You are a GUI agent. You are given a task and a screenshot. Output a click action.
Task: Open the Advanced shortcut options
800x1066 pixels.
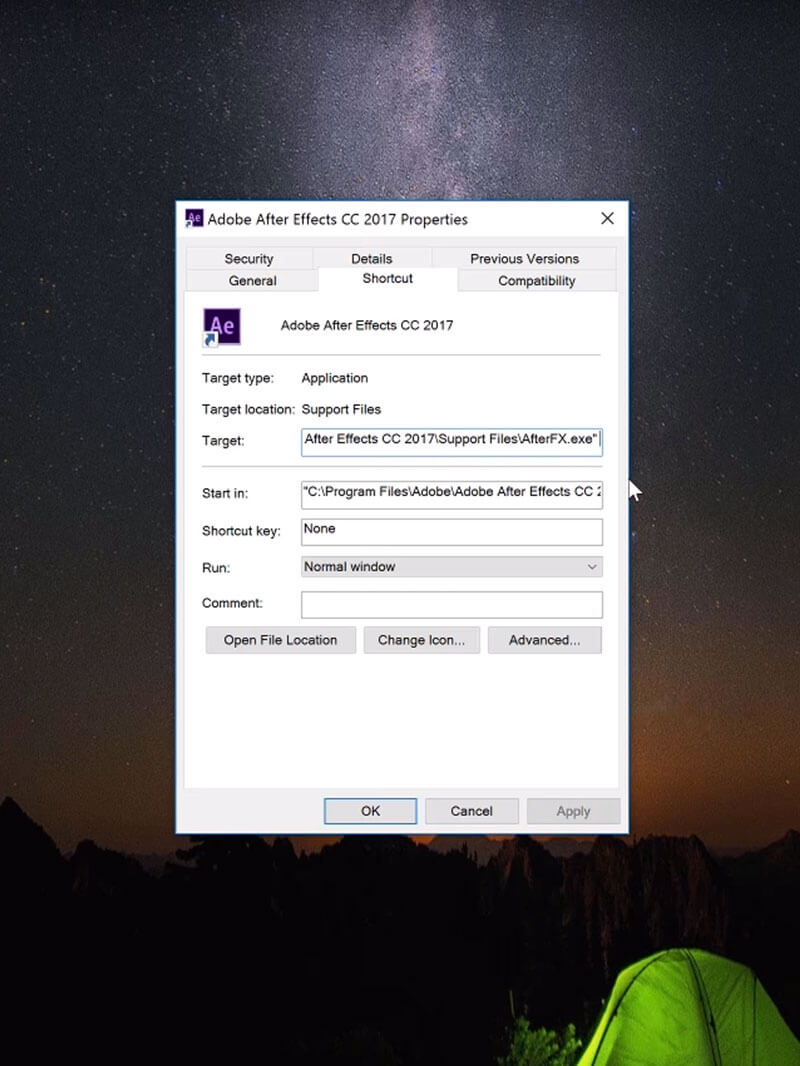pos(544,640)
